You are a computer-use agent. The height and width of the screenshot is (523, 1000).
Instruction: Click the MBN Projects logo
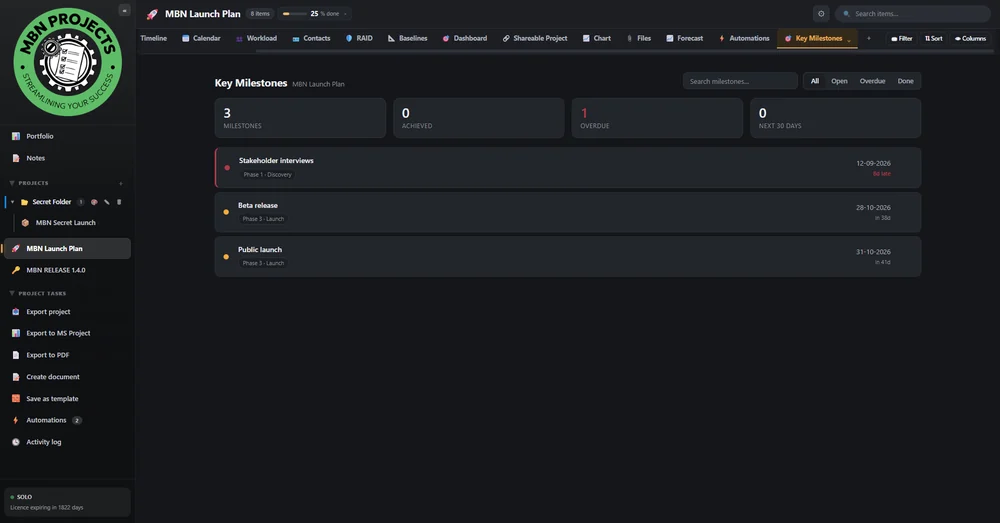(x=68, y=62)
